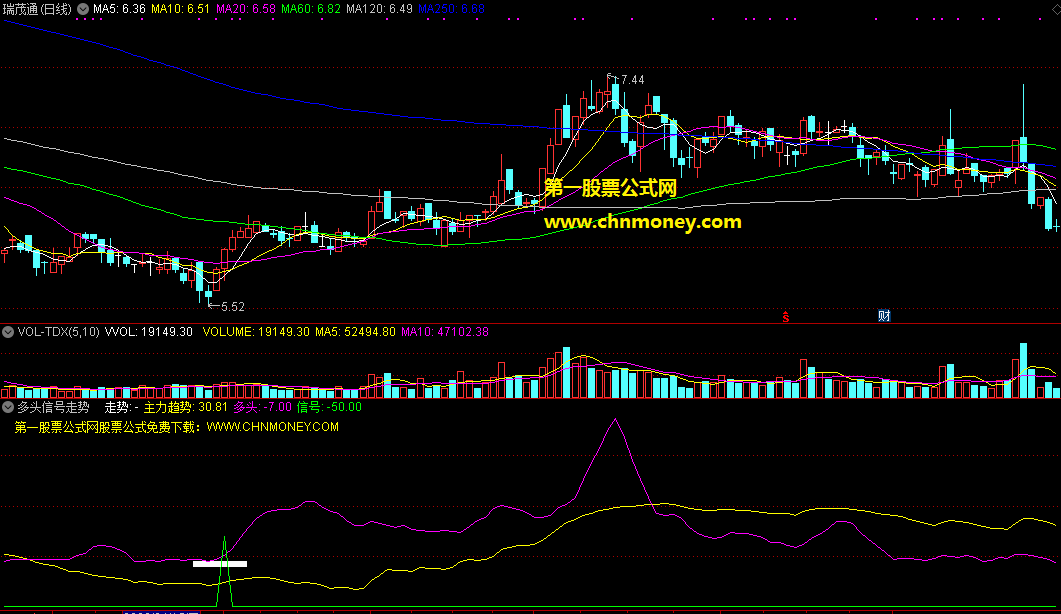
Task: Select the MA250: 6.68 label
Action: [x=451, y=9]
